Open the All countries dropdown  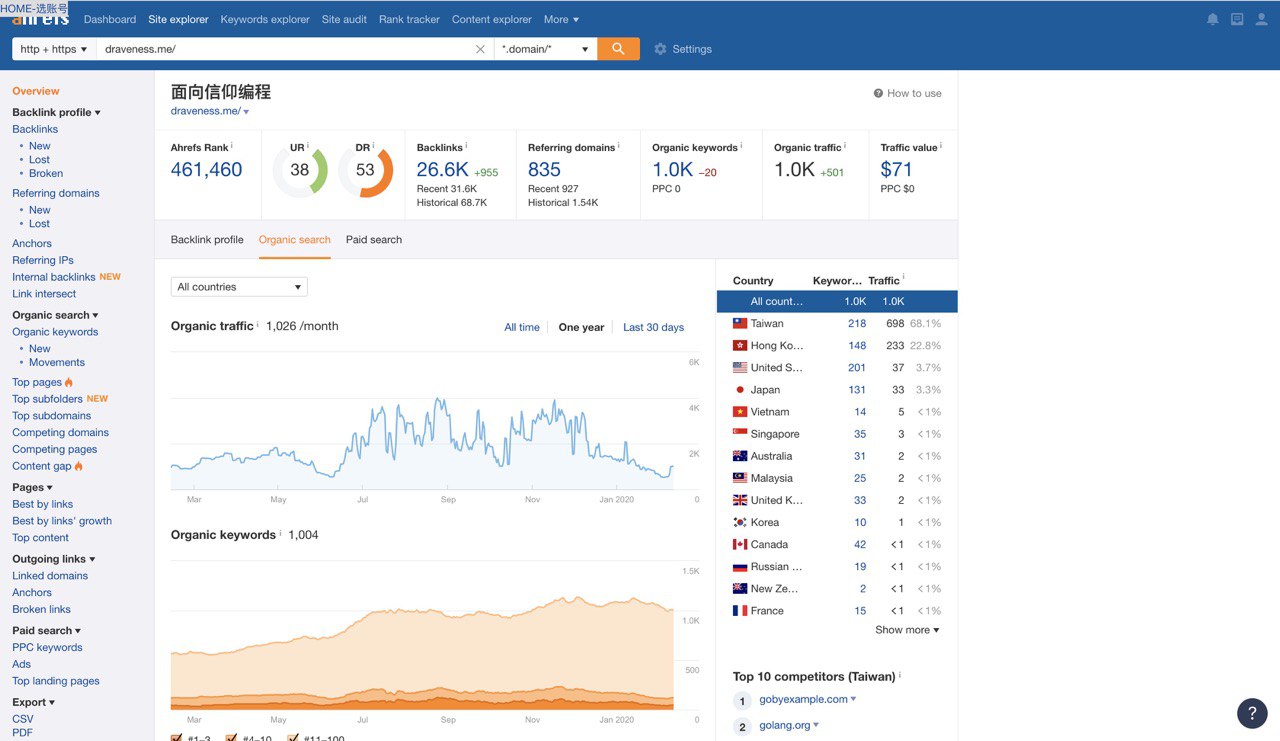[x=239, y=287]
